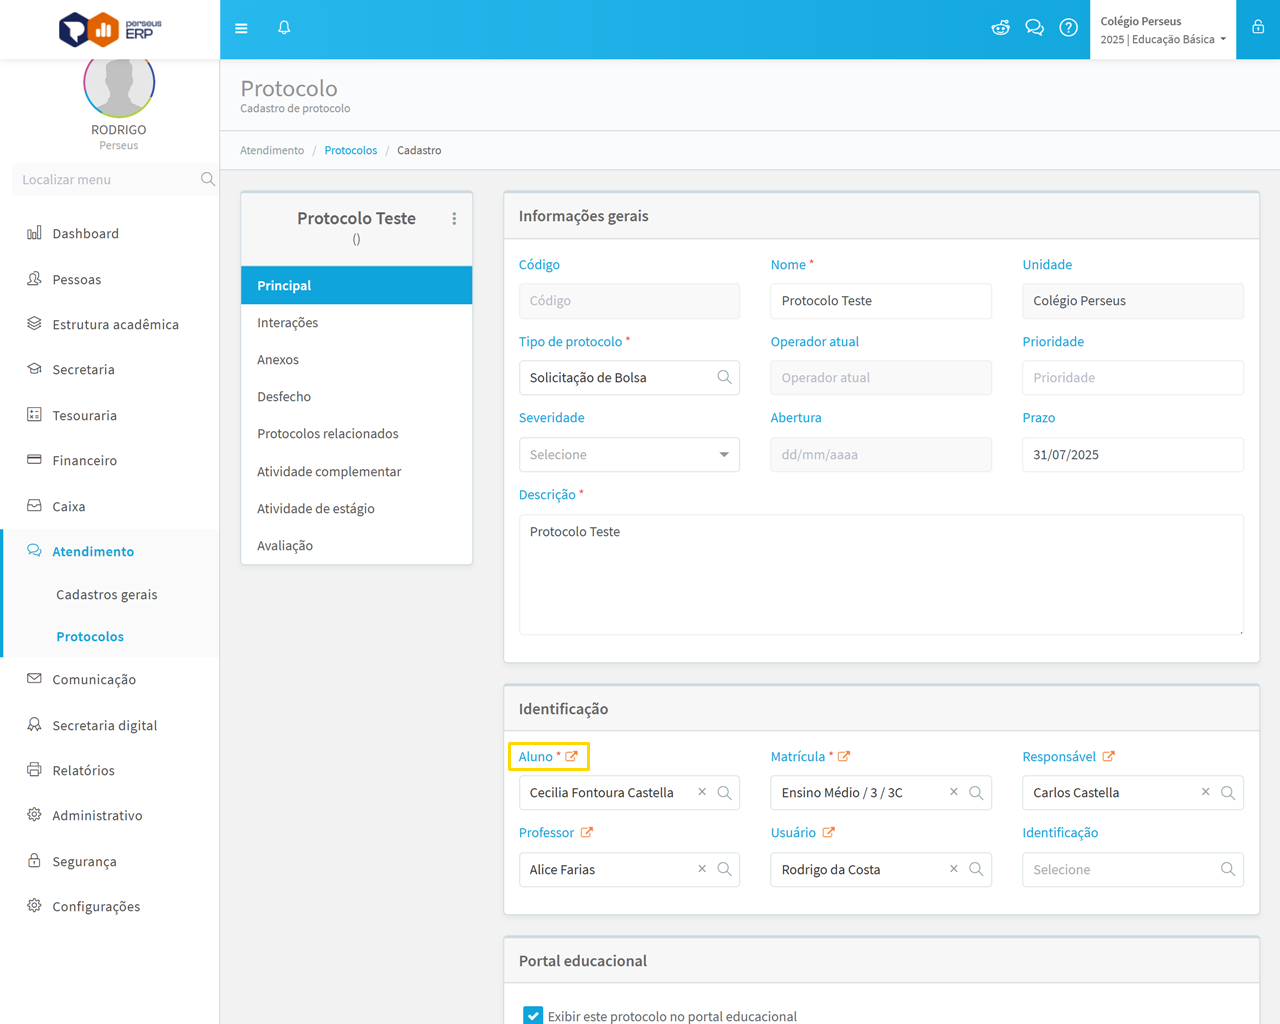Image resolution: width=1280 pixels, height=1024 pixels.
Task: Search icon in the Matrícula field
Action: (x=976, y=792)
